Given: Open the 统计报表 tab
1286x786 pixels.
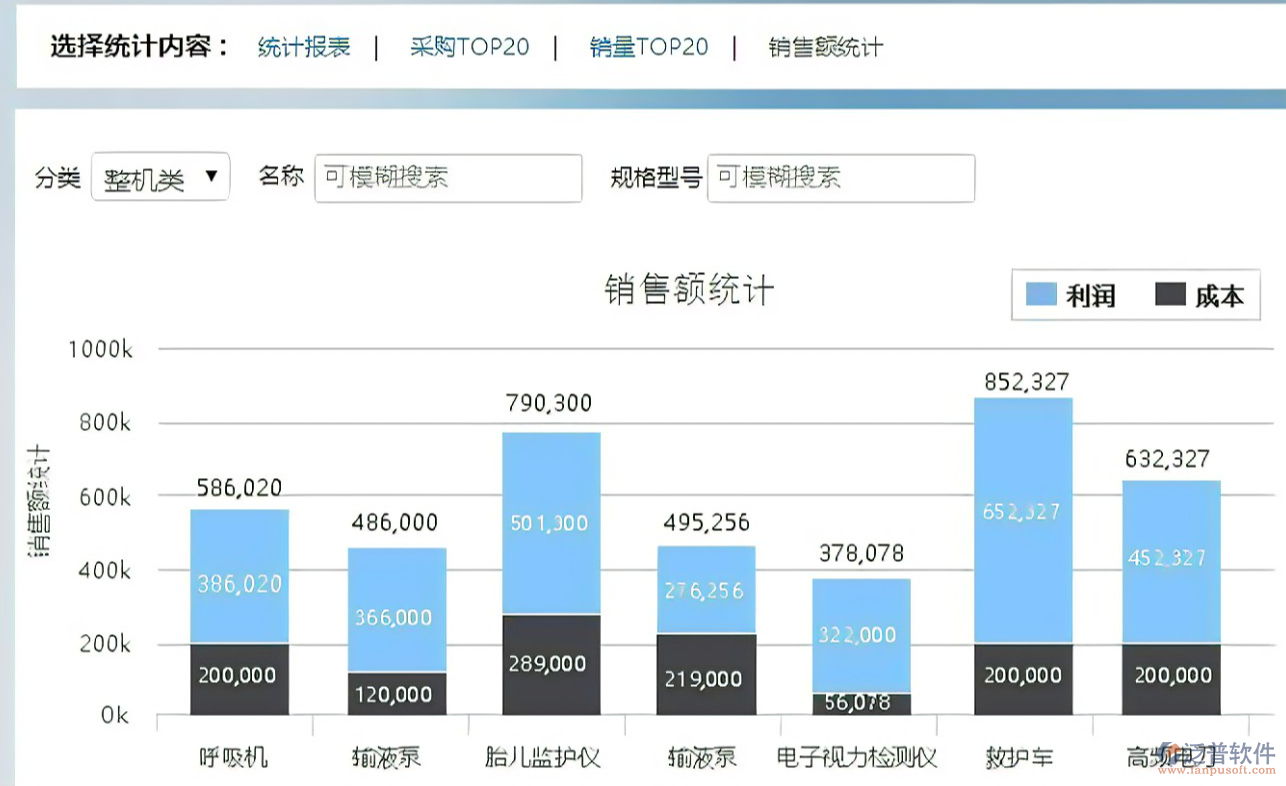Looking at the screenshot, I should pos(304,47).
